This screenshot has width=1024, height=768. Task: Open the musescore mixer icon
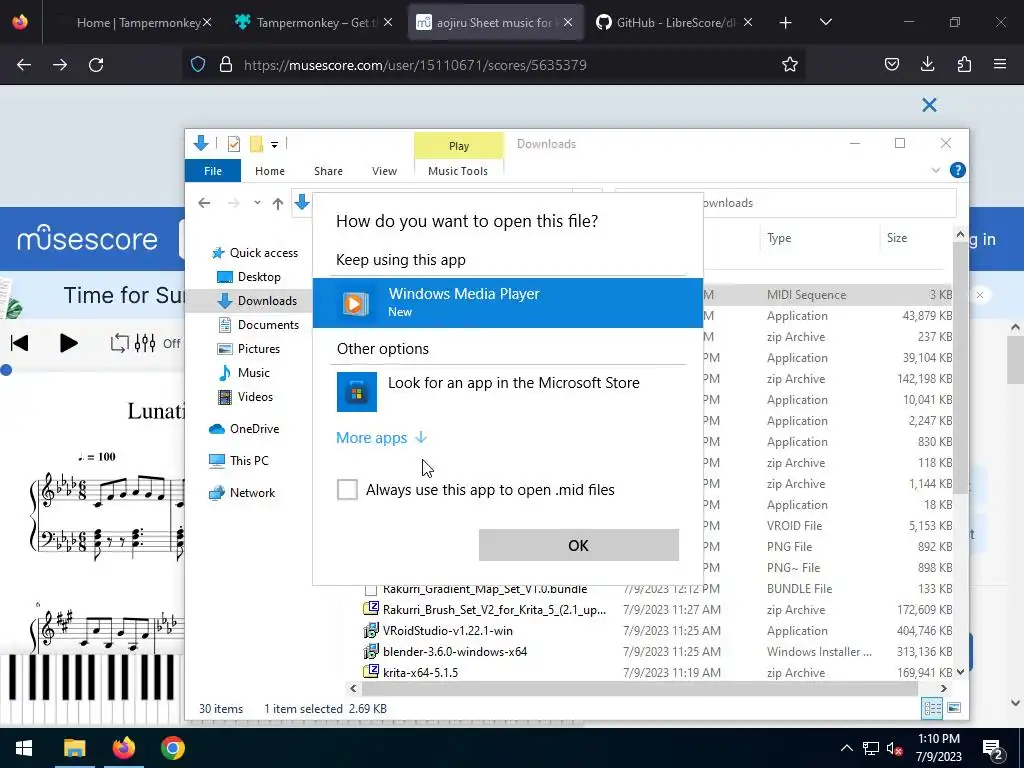(x=145, y=343)
